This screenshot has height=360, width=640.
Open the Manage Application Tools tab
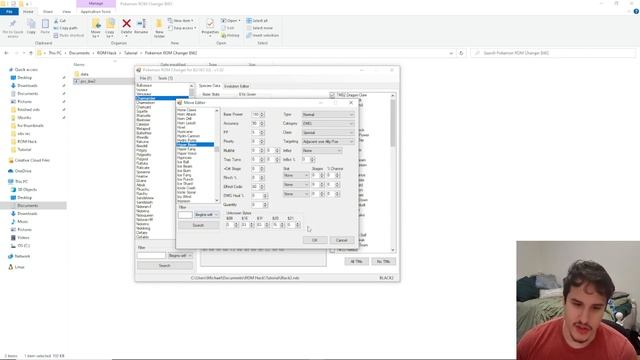click(x=96, y=11)
